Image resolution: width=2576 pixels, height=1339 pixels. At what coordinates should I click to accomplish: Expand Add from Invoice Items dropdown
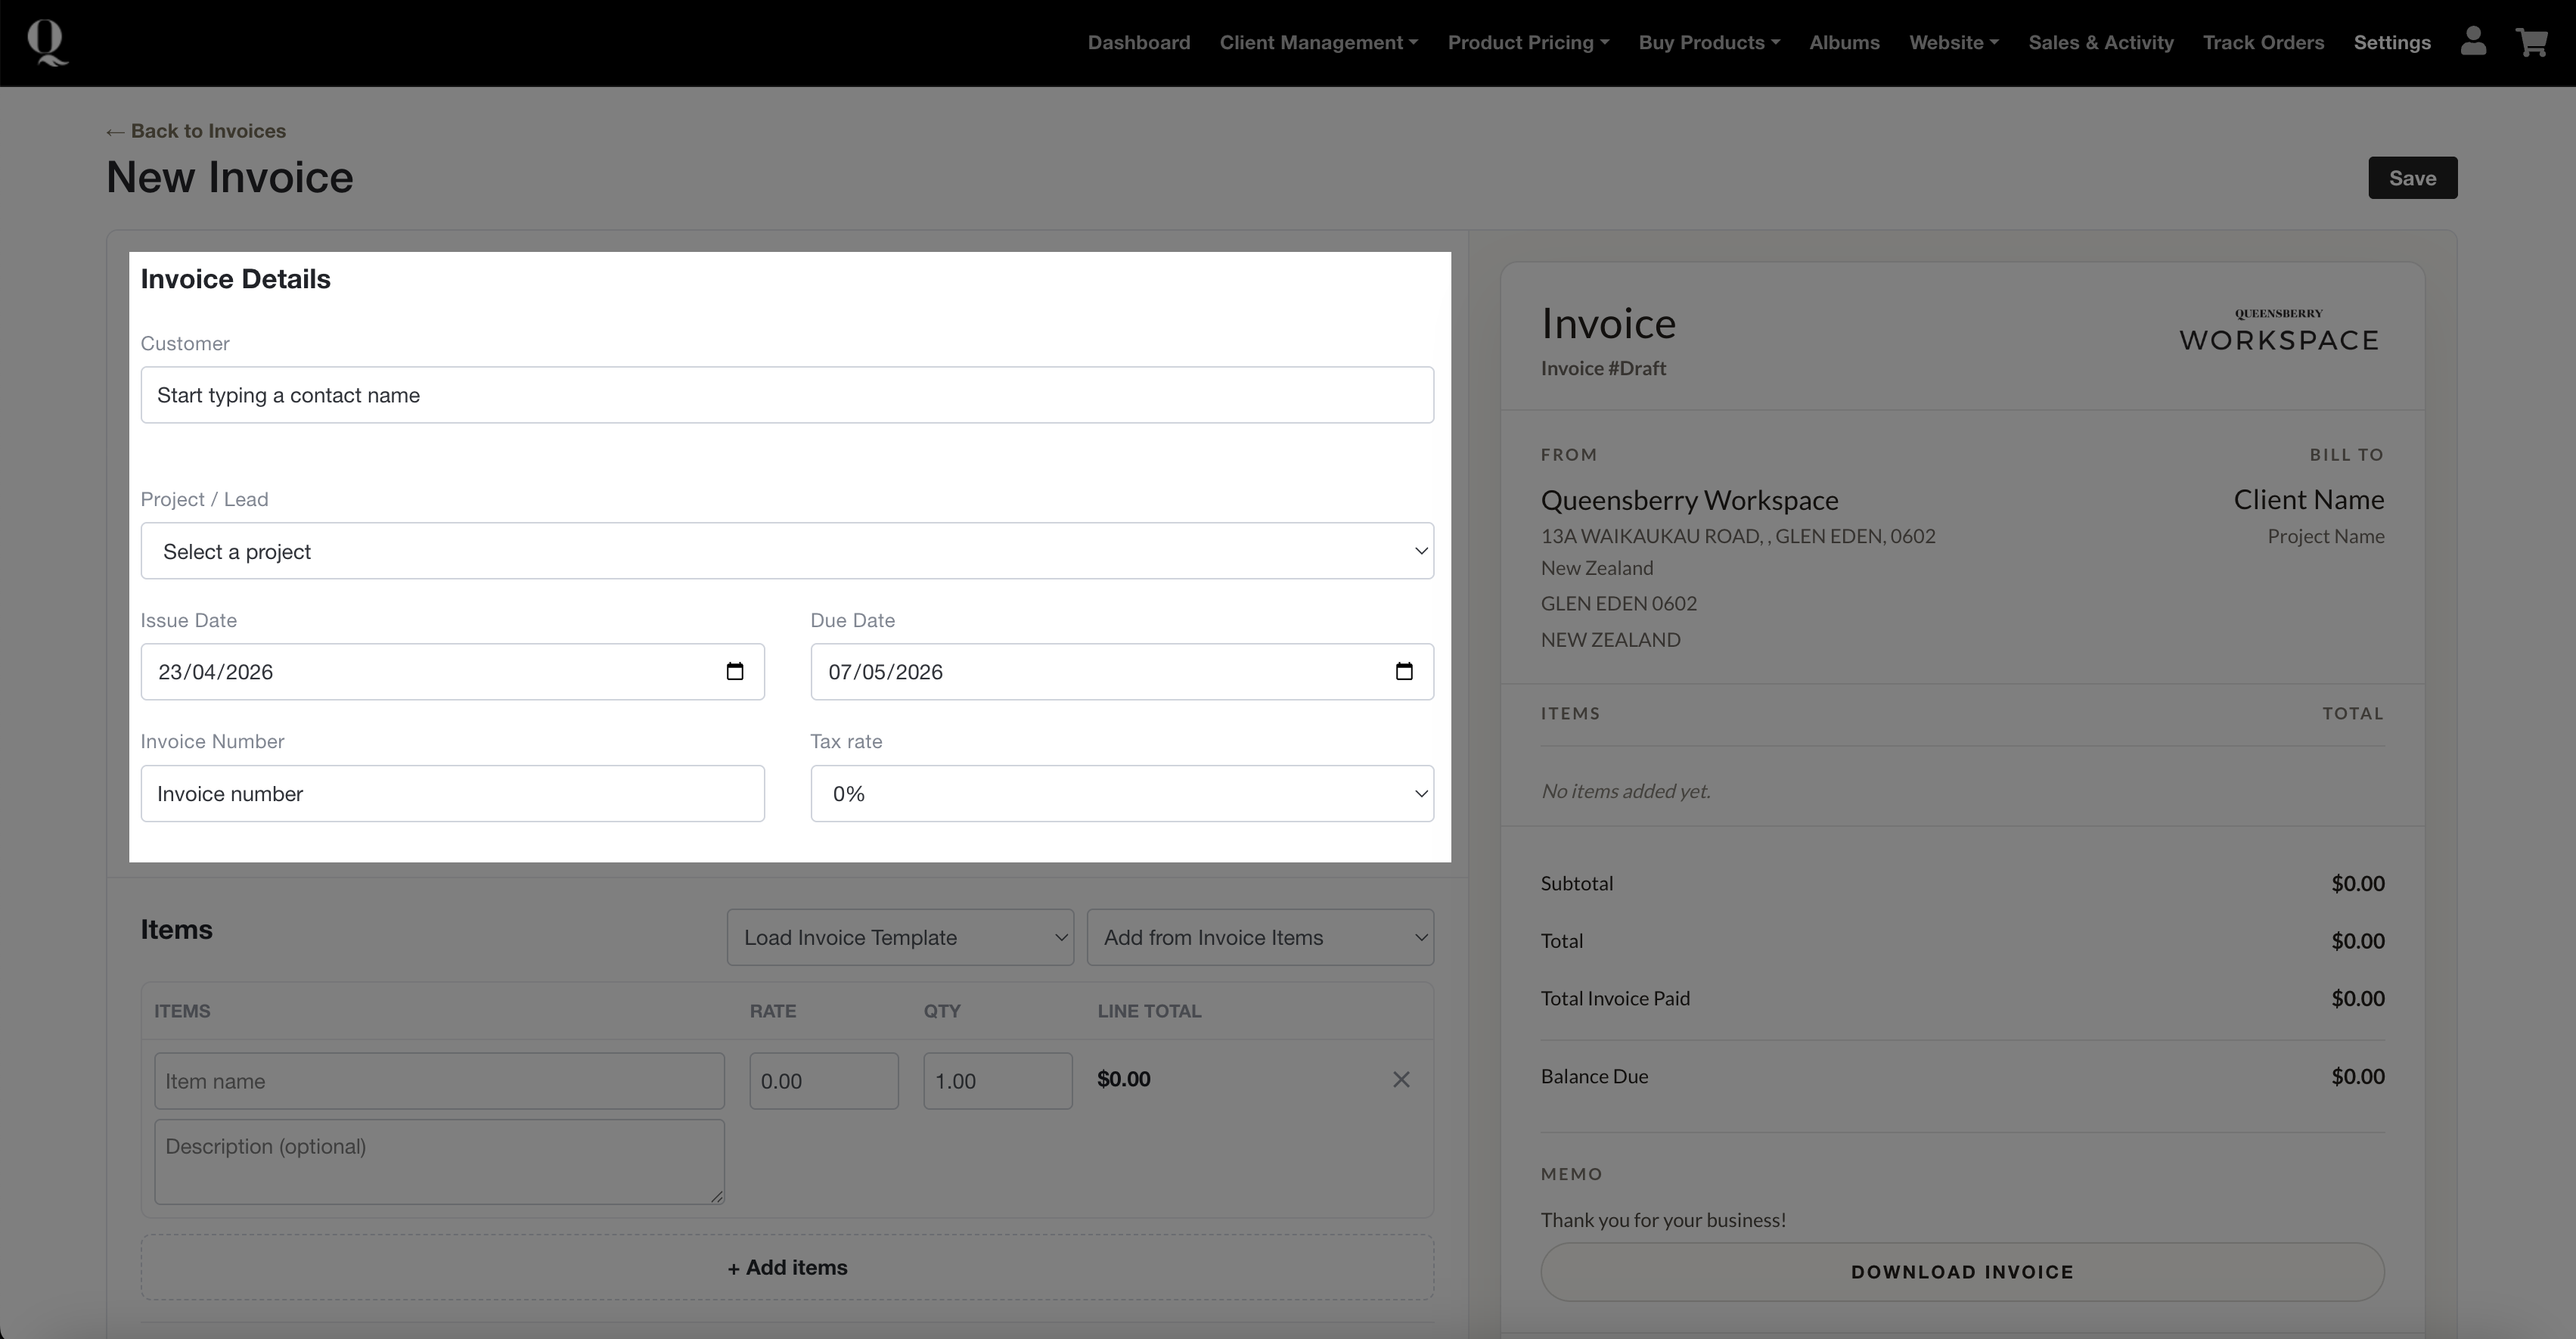(x=1259, y=937)
